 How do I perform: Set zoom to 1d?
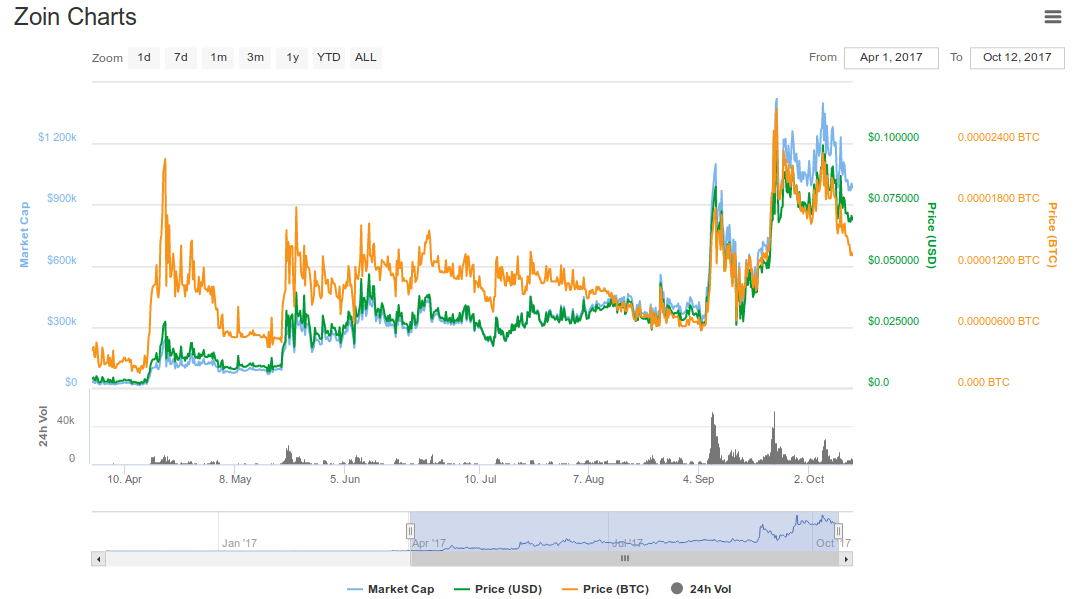pos(144,58)
